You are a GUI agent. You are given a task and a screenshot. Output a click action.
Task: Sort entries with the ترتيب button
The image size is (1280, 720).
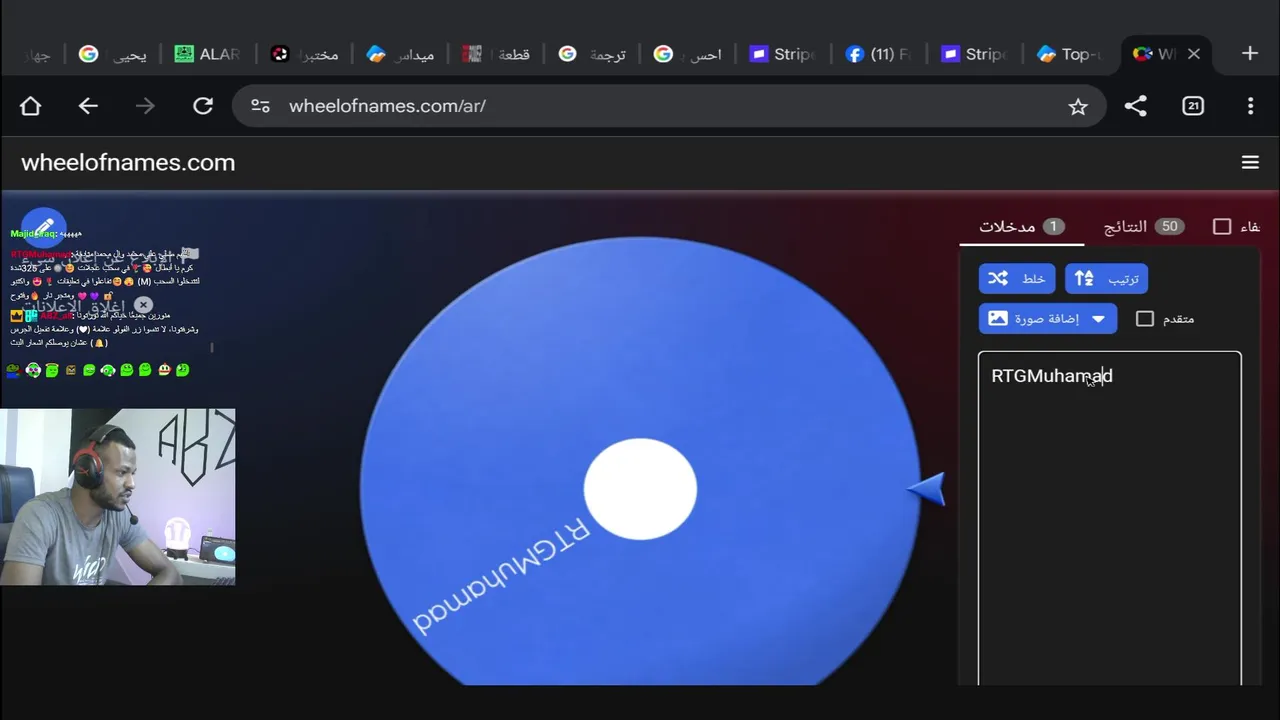pyautogui.click(x=1106, y=279)
